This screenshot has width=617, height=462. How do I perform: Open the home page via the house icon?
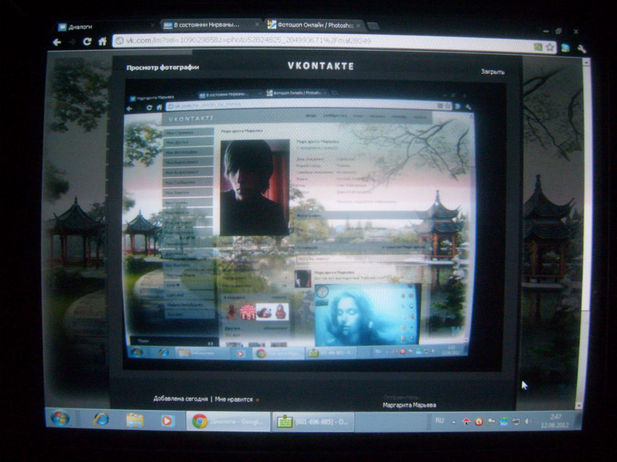click(102, 41)
